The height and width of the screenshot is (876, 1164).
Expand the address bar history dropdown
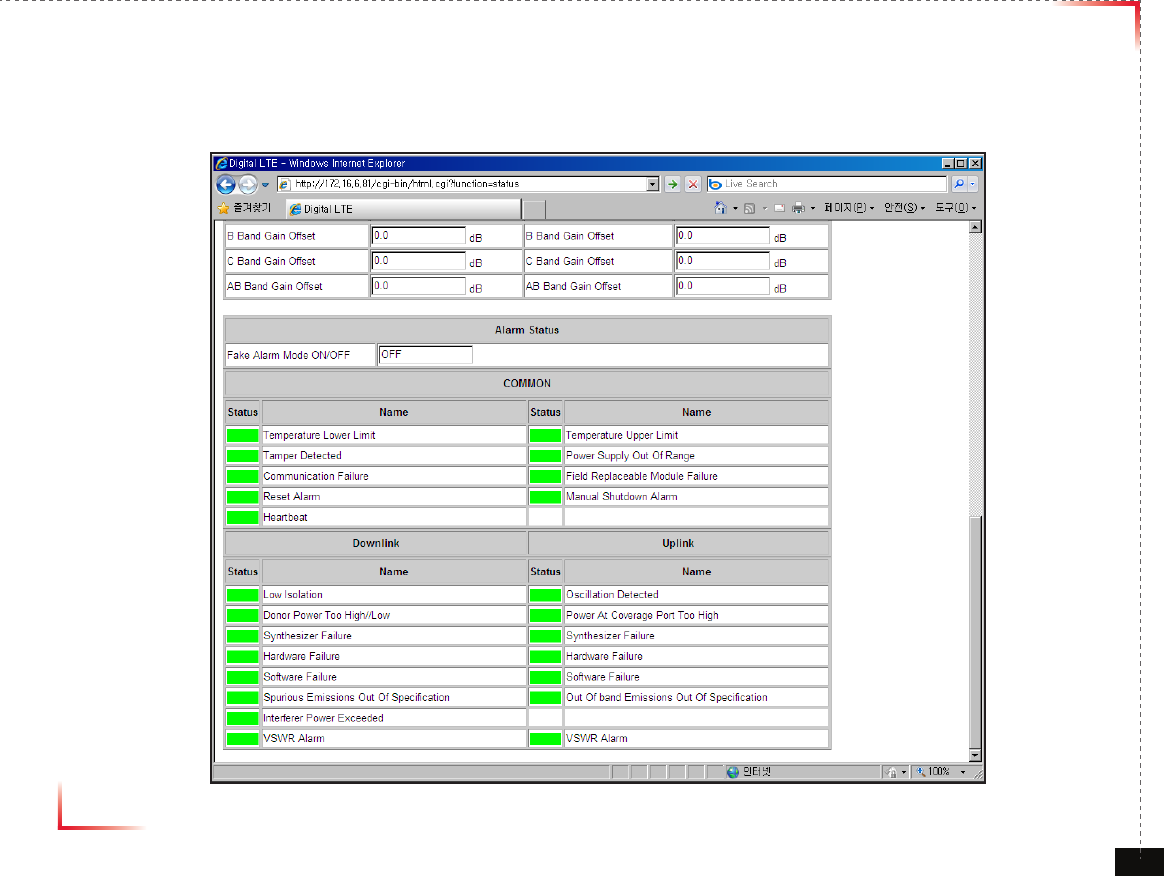(653, 184)
